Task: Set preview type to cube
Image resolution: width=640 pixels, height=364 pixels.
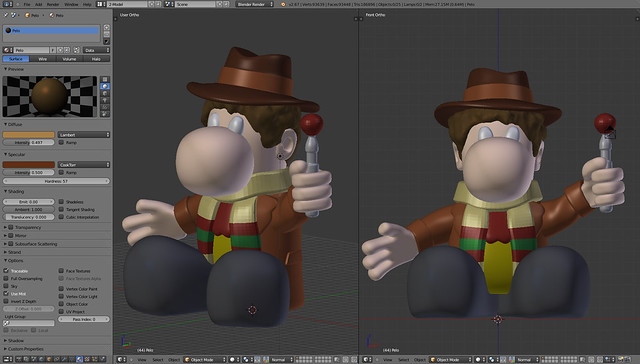Action: point(105,93)
